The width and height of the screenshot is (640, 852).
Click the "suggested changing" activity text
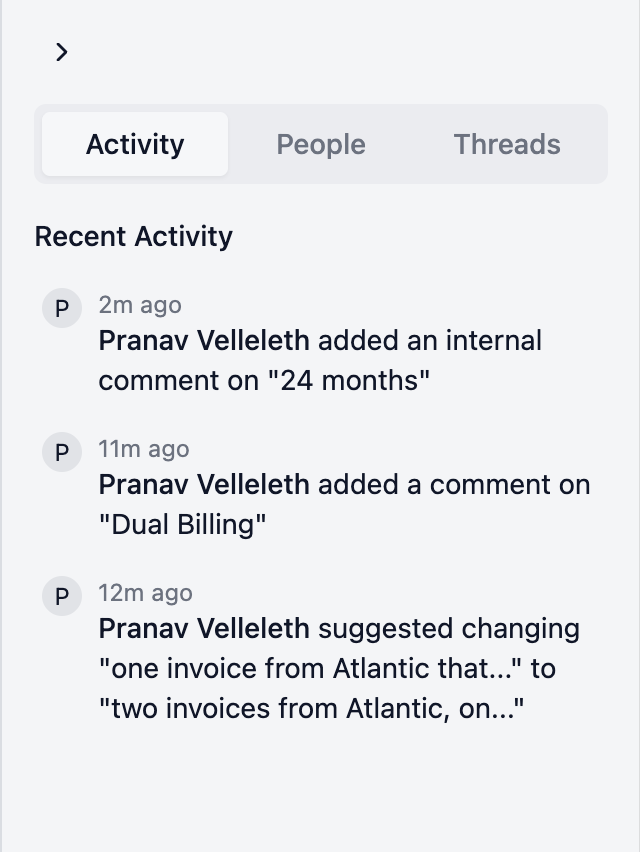(x=449, y=629)
